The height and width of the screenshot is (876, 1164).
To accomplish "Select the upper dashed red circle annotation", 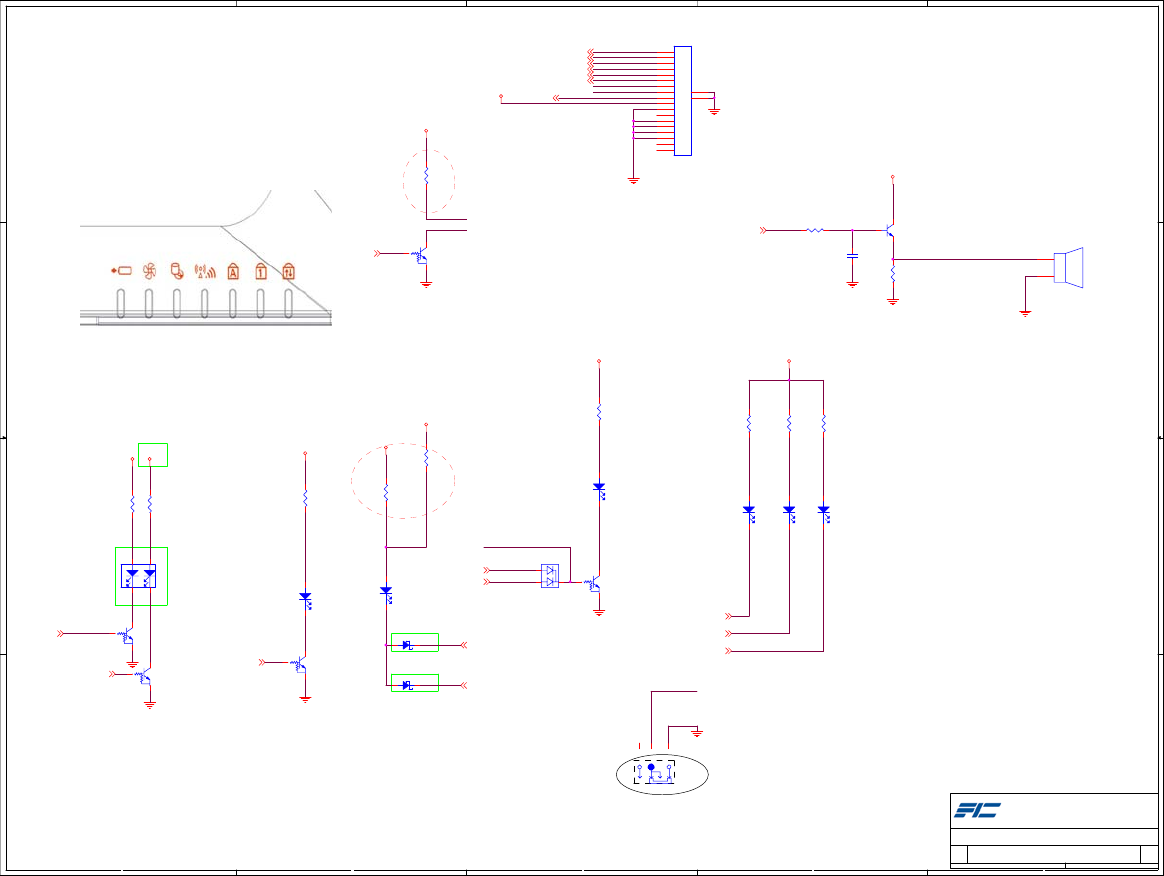I will click(x=429, y=181).
